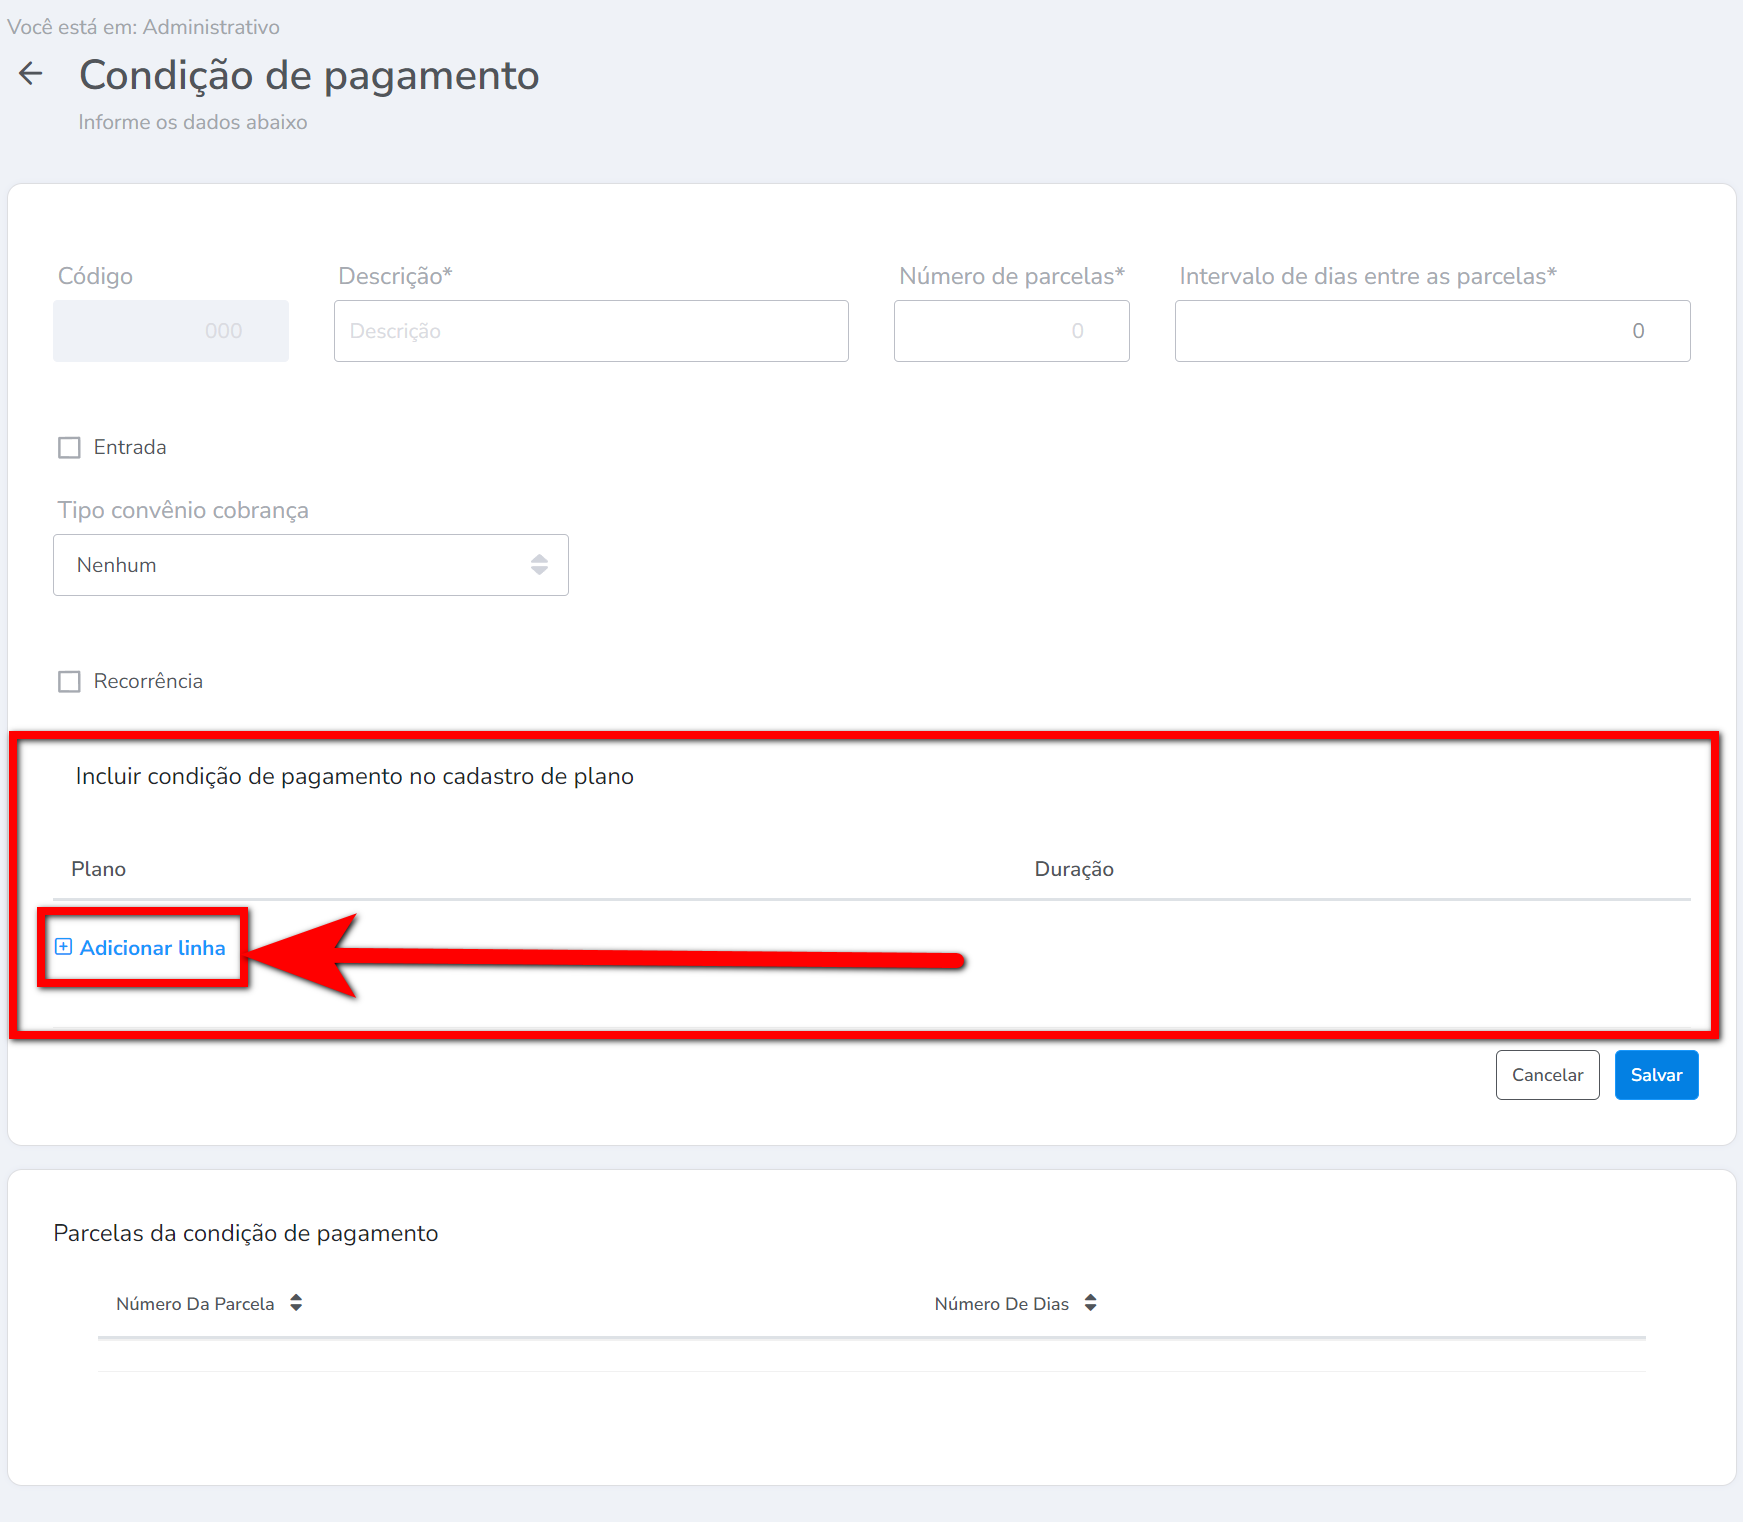Sort by the Número Da Parcela column header

click(195, 1304)
